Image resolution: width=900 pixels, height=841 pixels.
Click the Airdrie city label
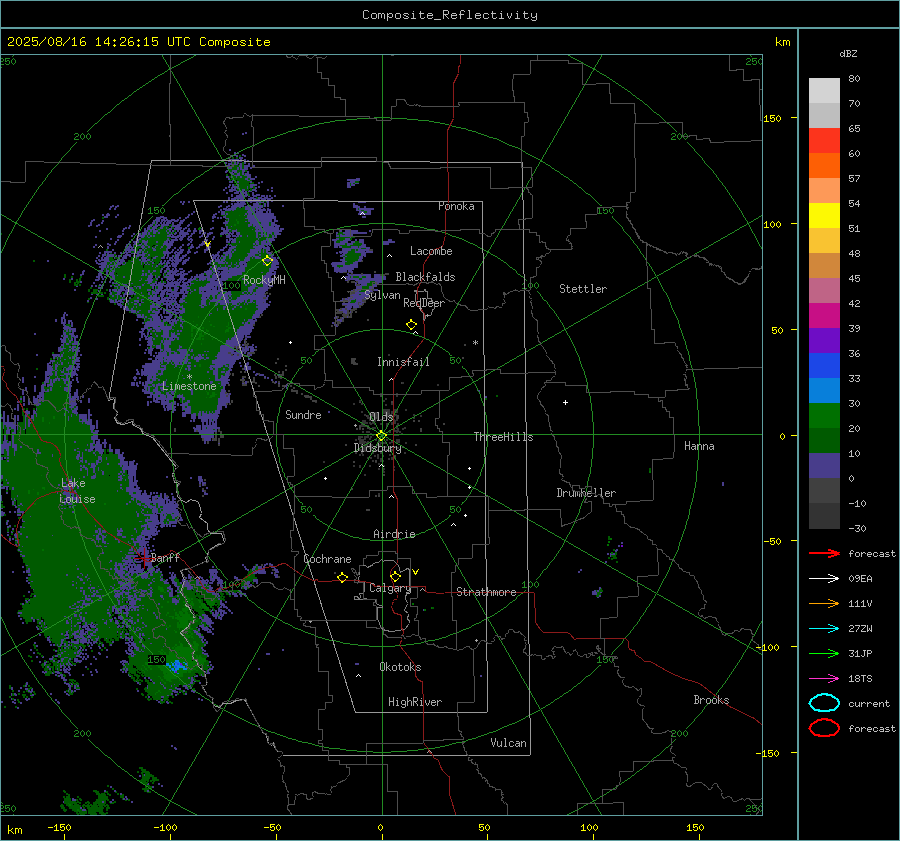[x=394, y=534]
